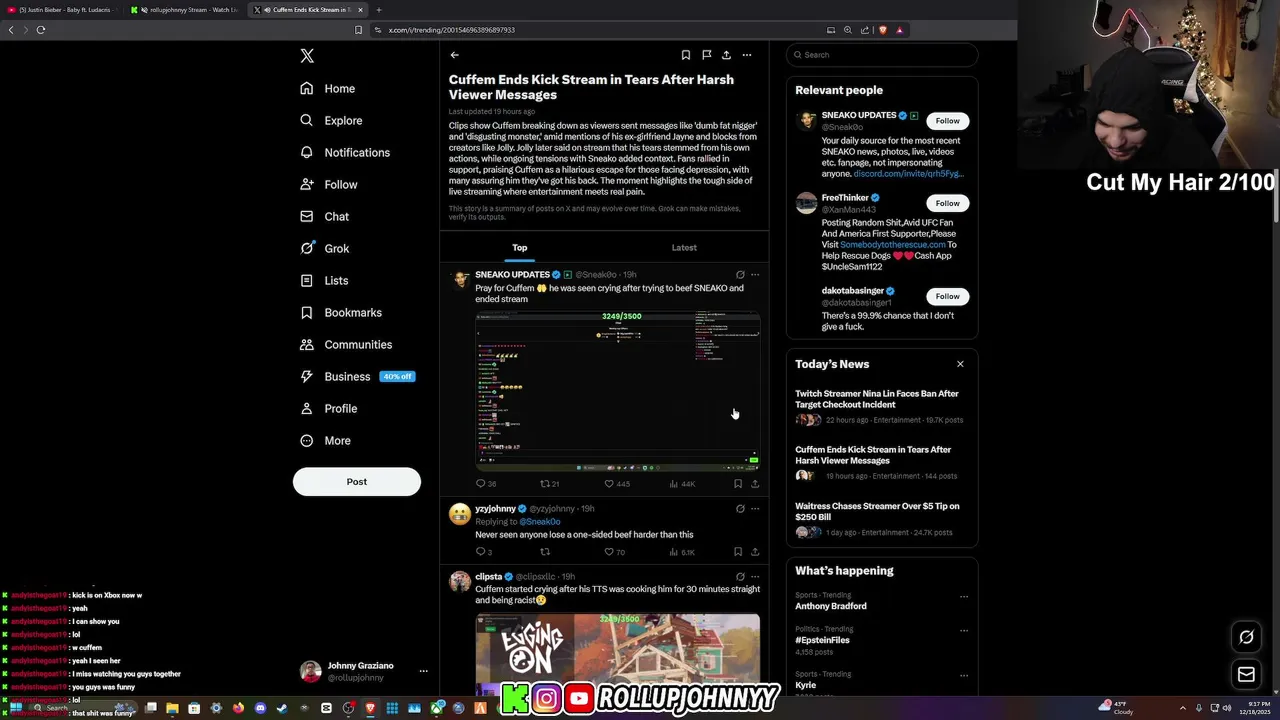This screenshot has width=1280, height=720.
Task: Follow SNEAKO UPDATES in Relevant people
Action: tap(947, 121)
